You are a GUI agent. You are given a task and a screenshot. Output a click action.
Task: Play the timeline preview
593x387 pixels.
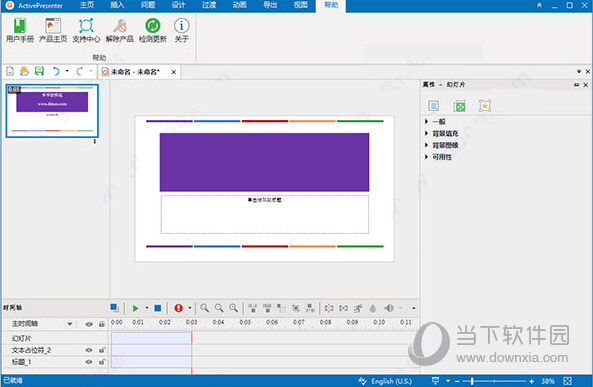[x=135, y=308]
